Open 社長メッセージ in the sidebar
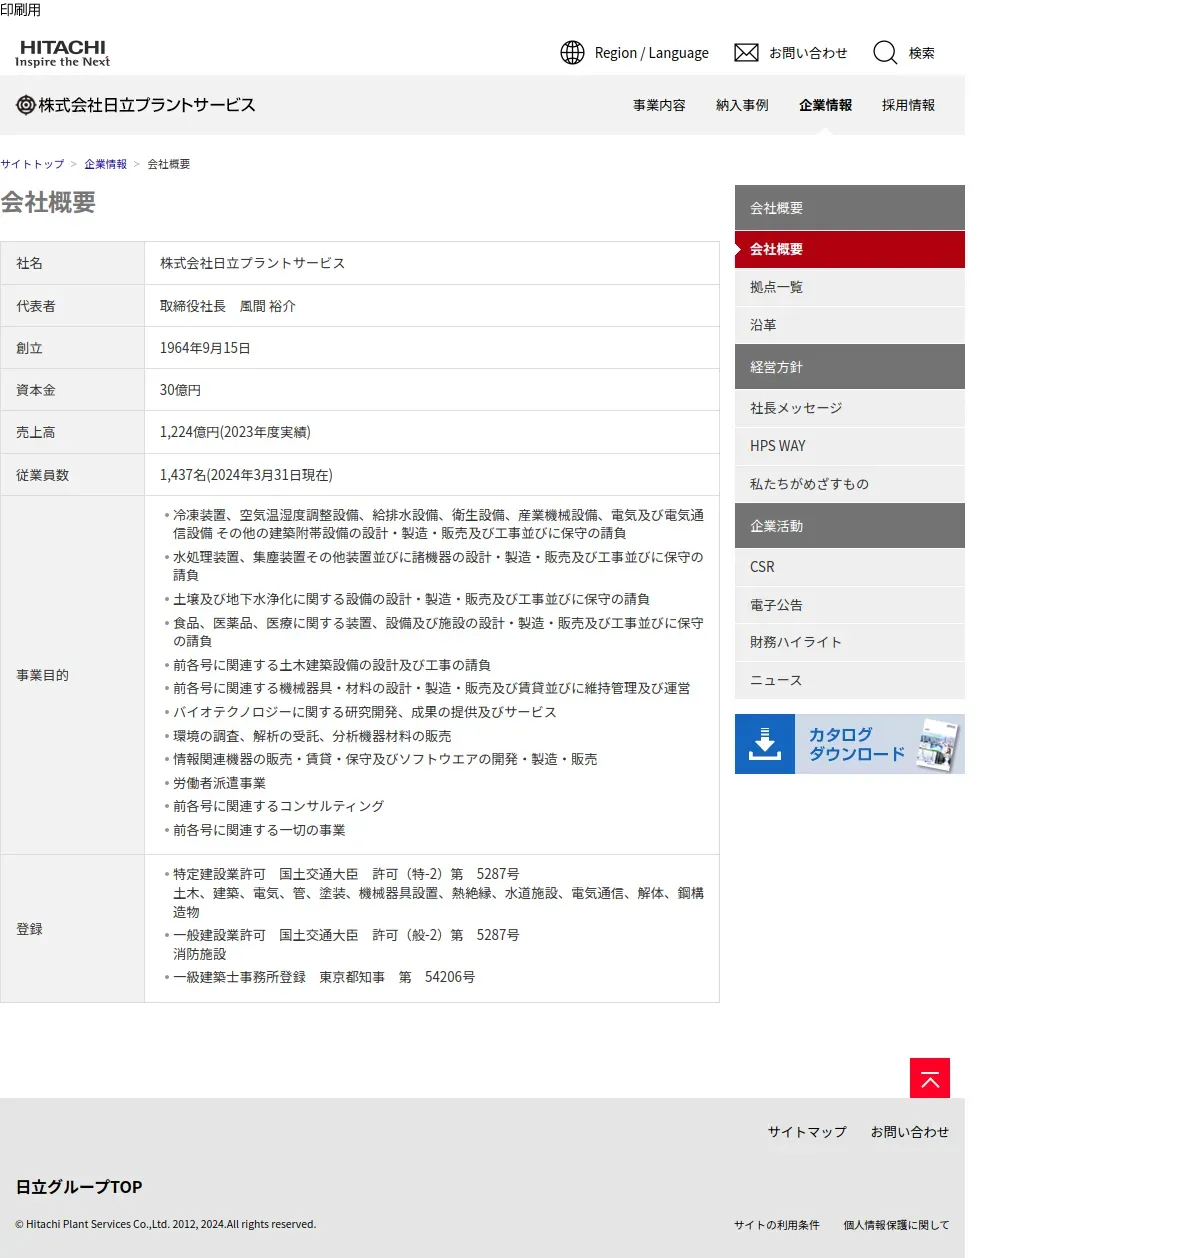Viewport: 1200px width, 1258px height. tap(850, 408)
